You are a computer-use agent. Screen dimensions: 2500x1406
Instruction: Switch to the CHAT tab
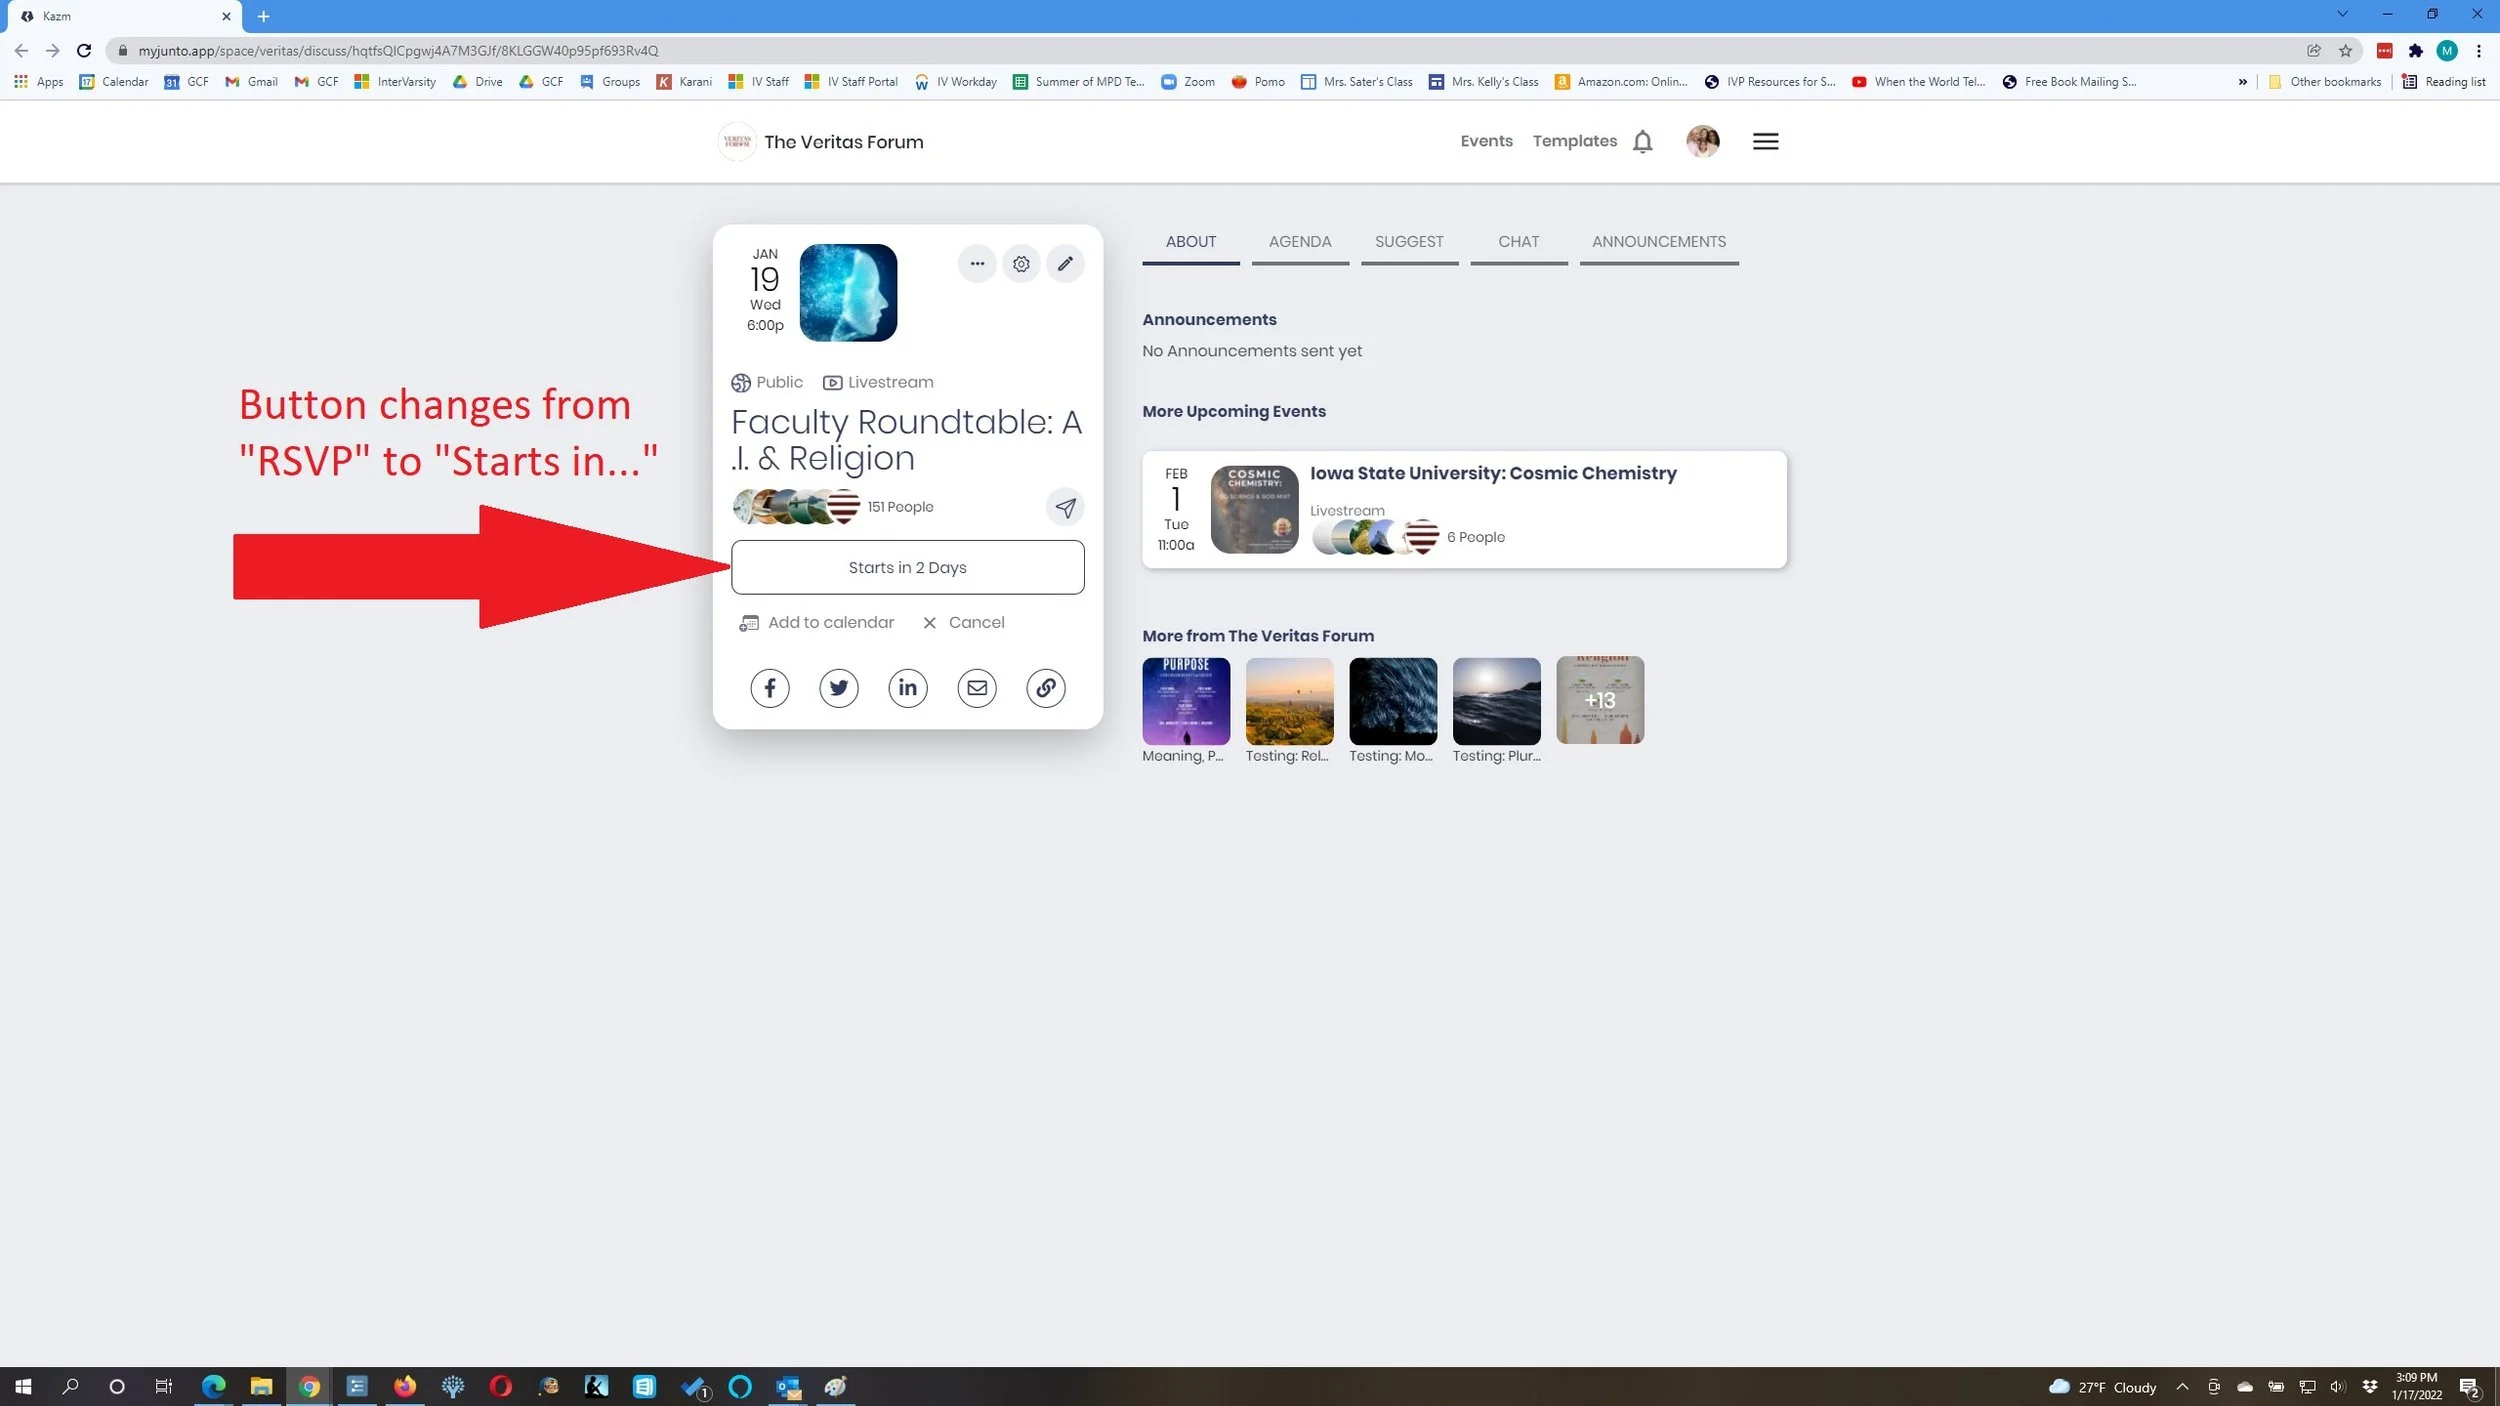coord(1518,242)
